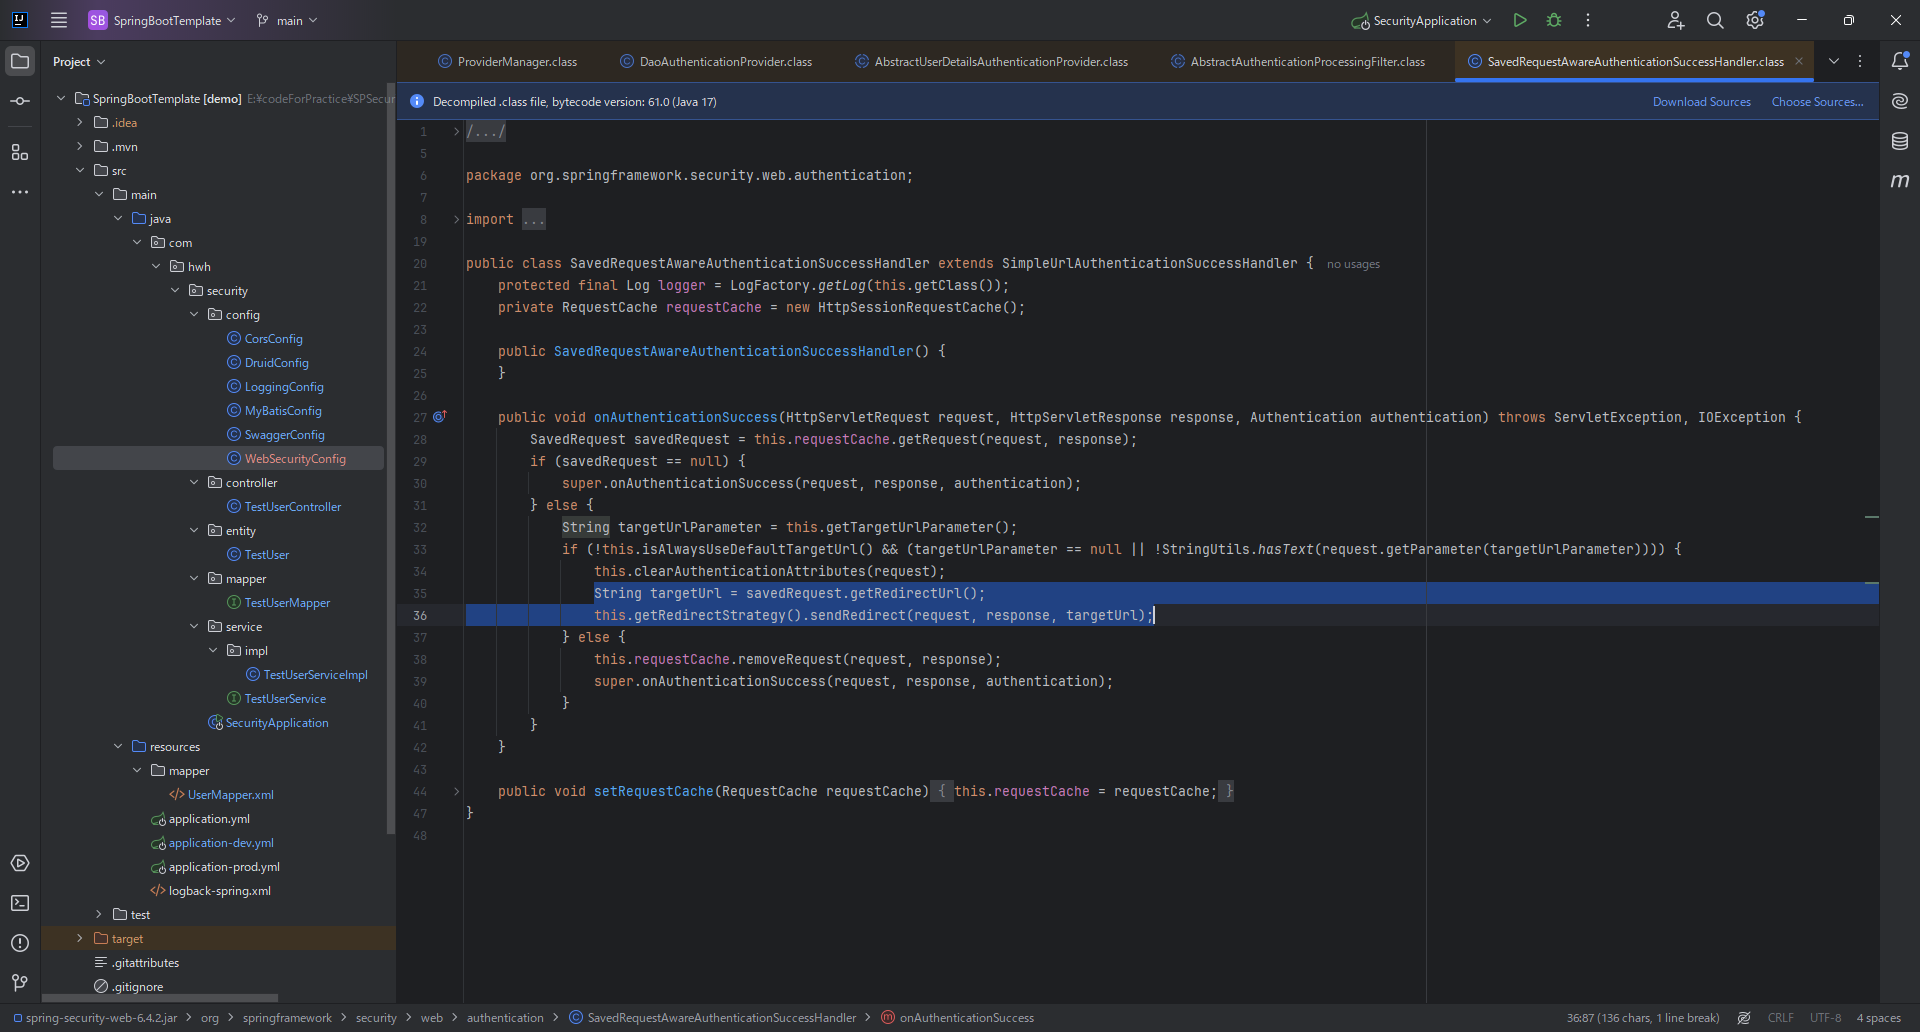Expand the folded setRequestCache method
This screenshot has height=1032, width=1920.
[x=457, y=791]
